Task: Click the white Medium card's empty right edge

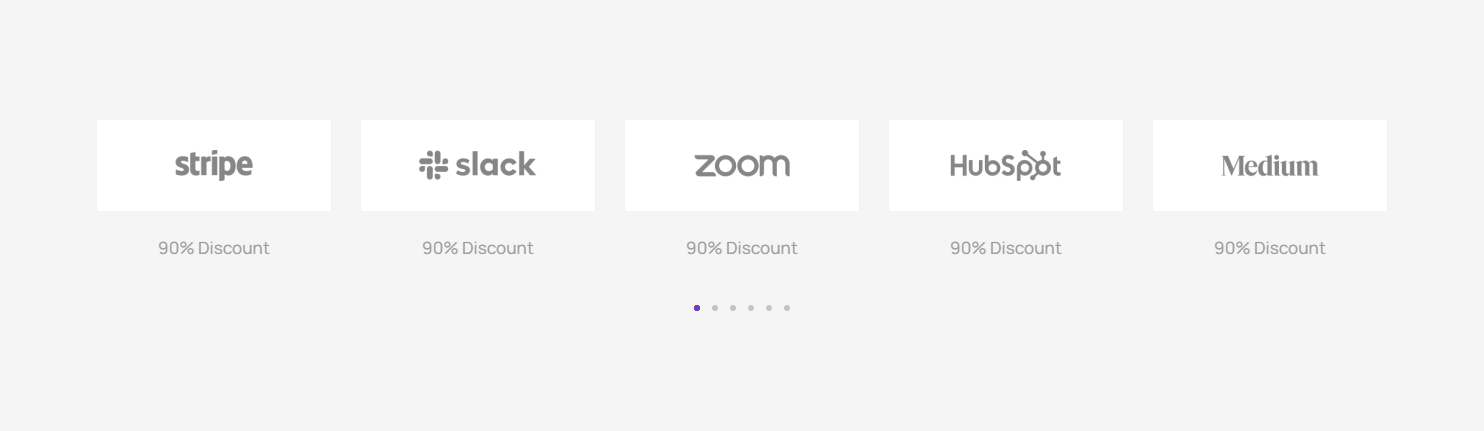Action: point(1368,165)
